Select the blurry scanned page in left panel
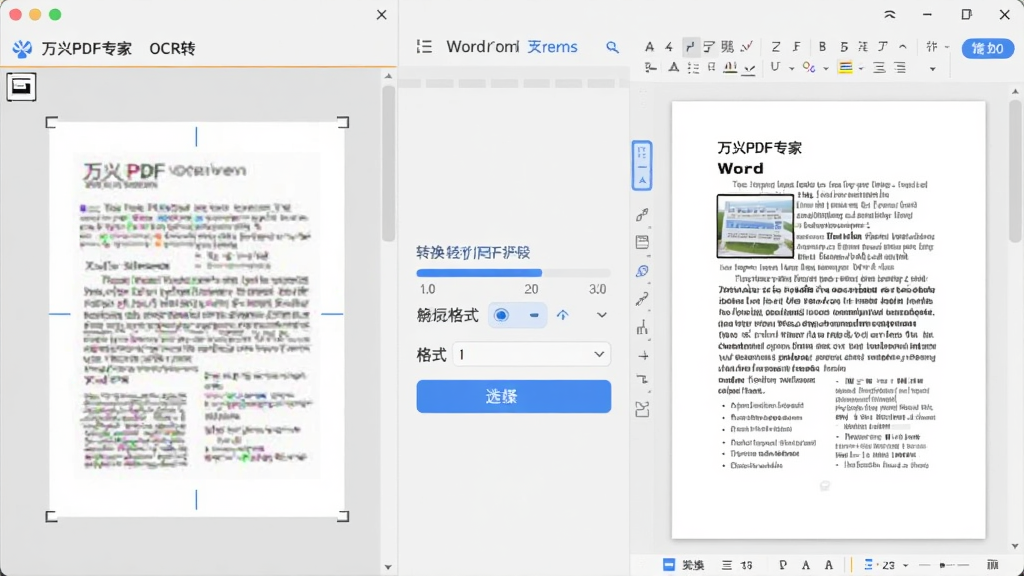1024x576 pixels. [197, 319]
